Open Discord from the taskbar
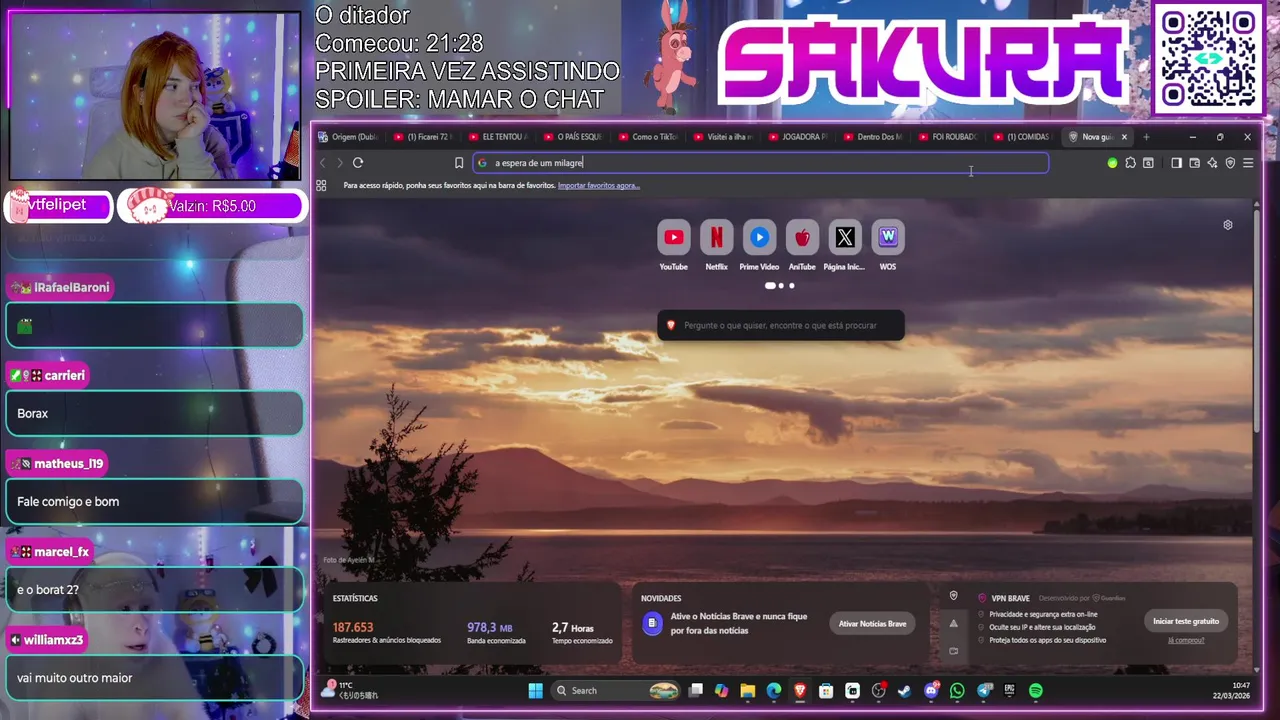 point(931,690)
